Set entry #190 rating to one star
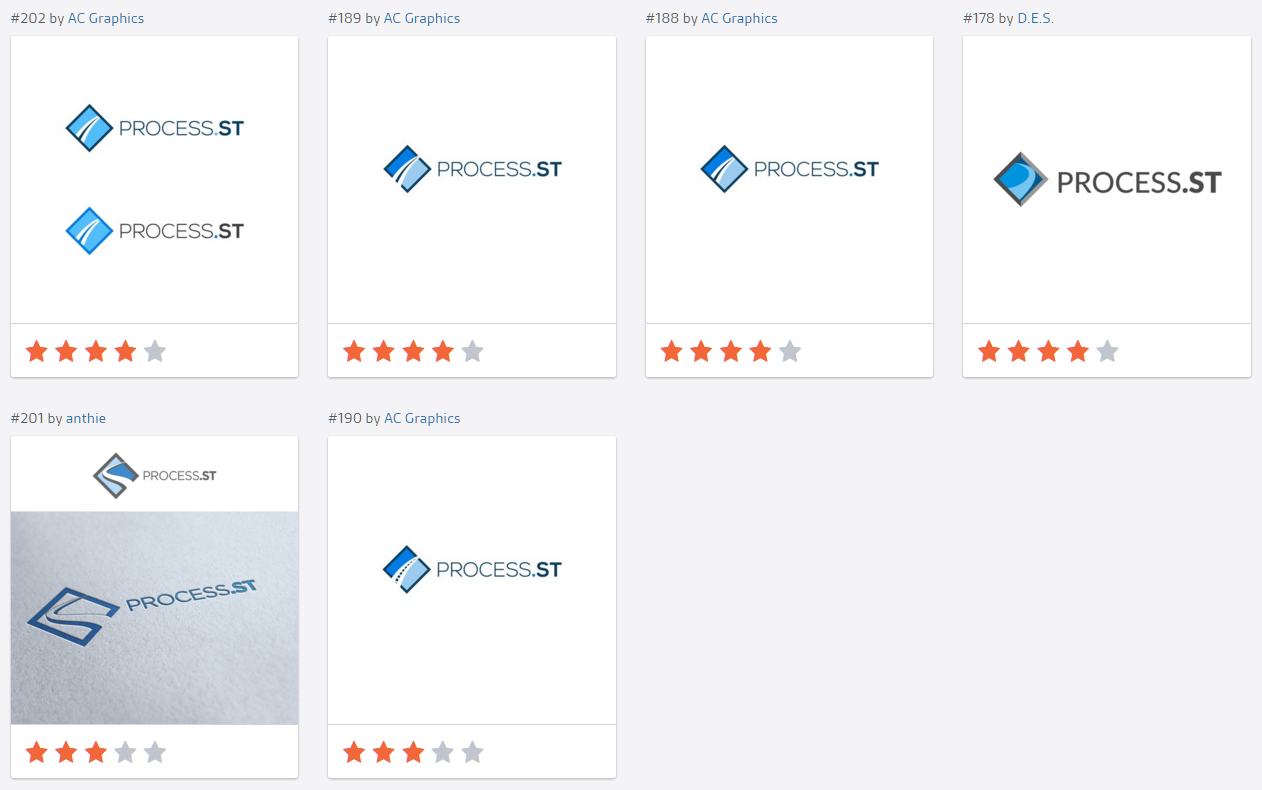 [354, 752]
